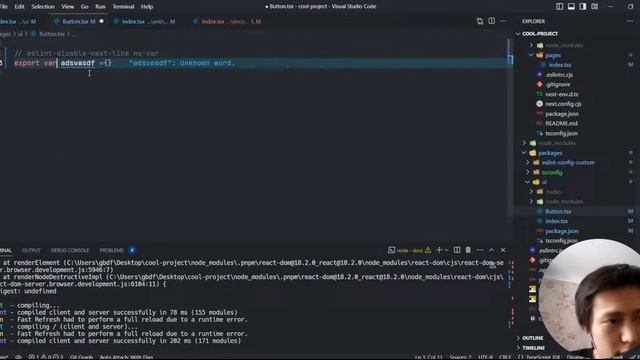The height and width of the screenshot is (360, 640).
Task: Collapse the COOL-PROJECT root section
Action: [518, 33]
